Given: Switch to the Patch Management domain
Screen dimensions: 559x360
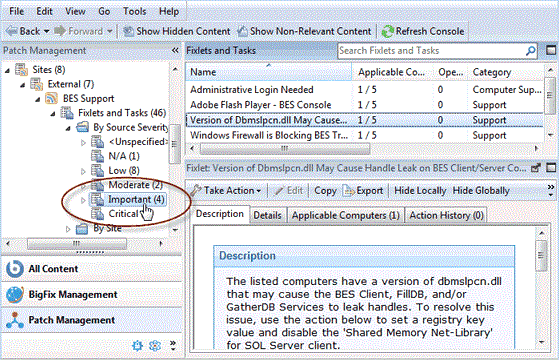Looking at the screenshot, I should (x=92, y=320).
